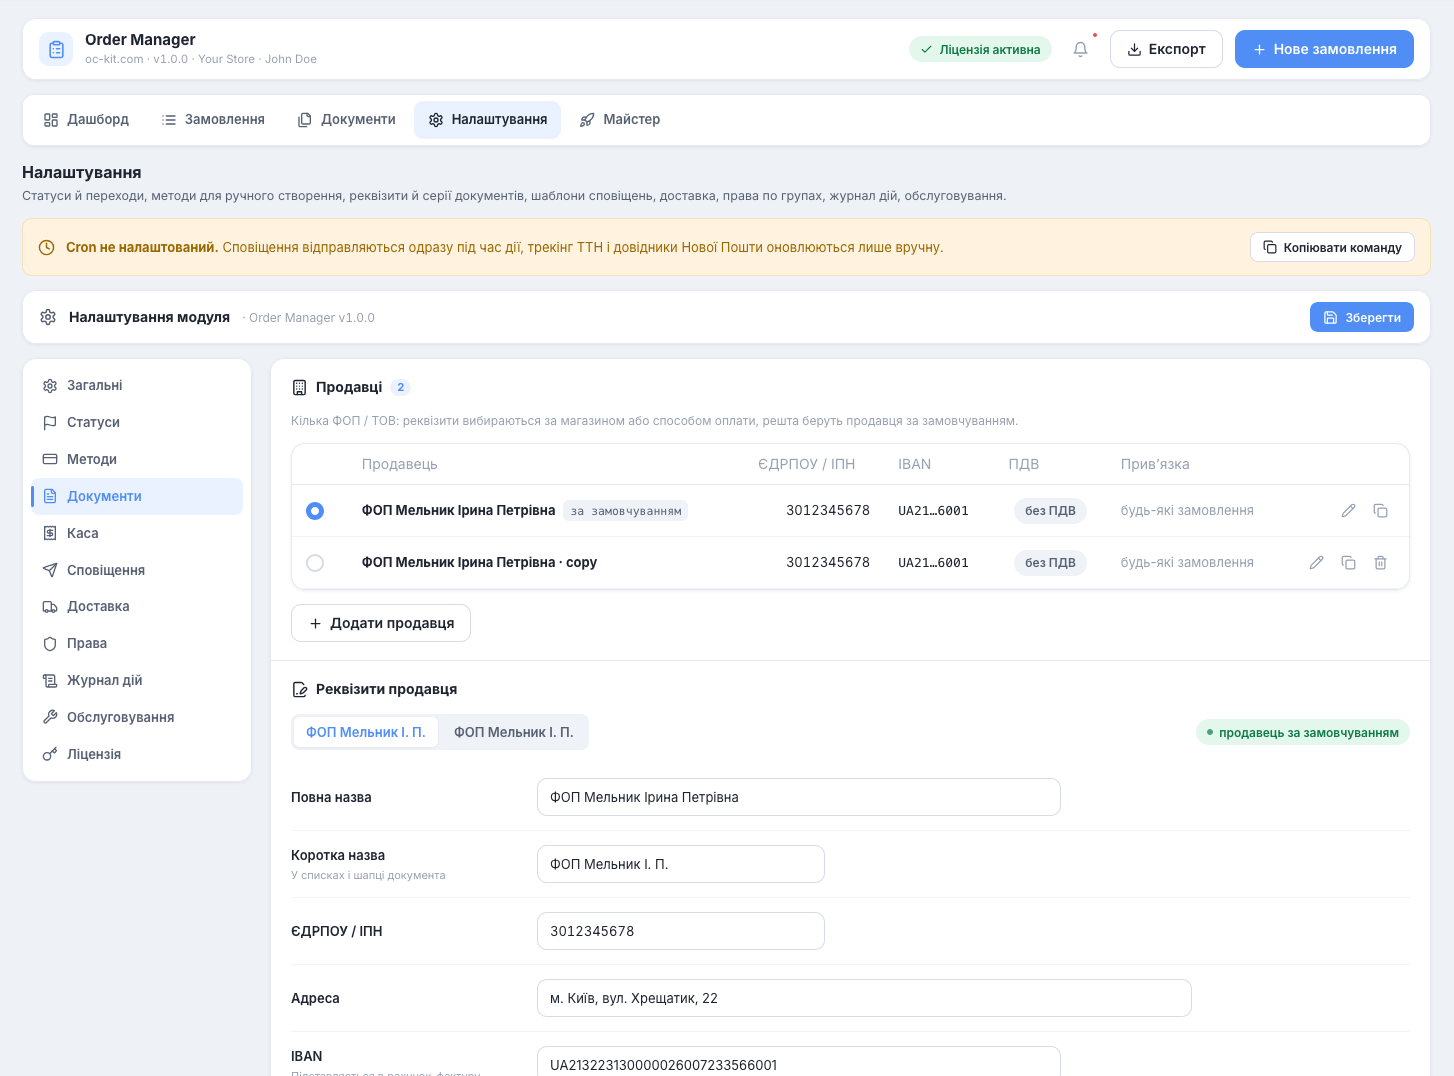Viewport: 1454px width, 1076px height.
Task: Click the edit icon beside Реквізити продавця
Action: click(299, 689)
